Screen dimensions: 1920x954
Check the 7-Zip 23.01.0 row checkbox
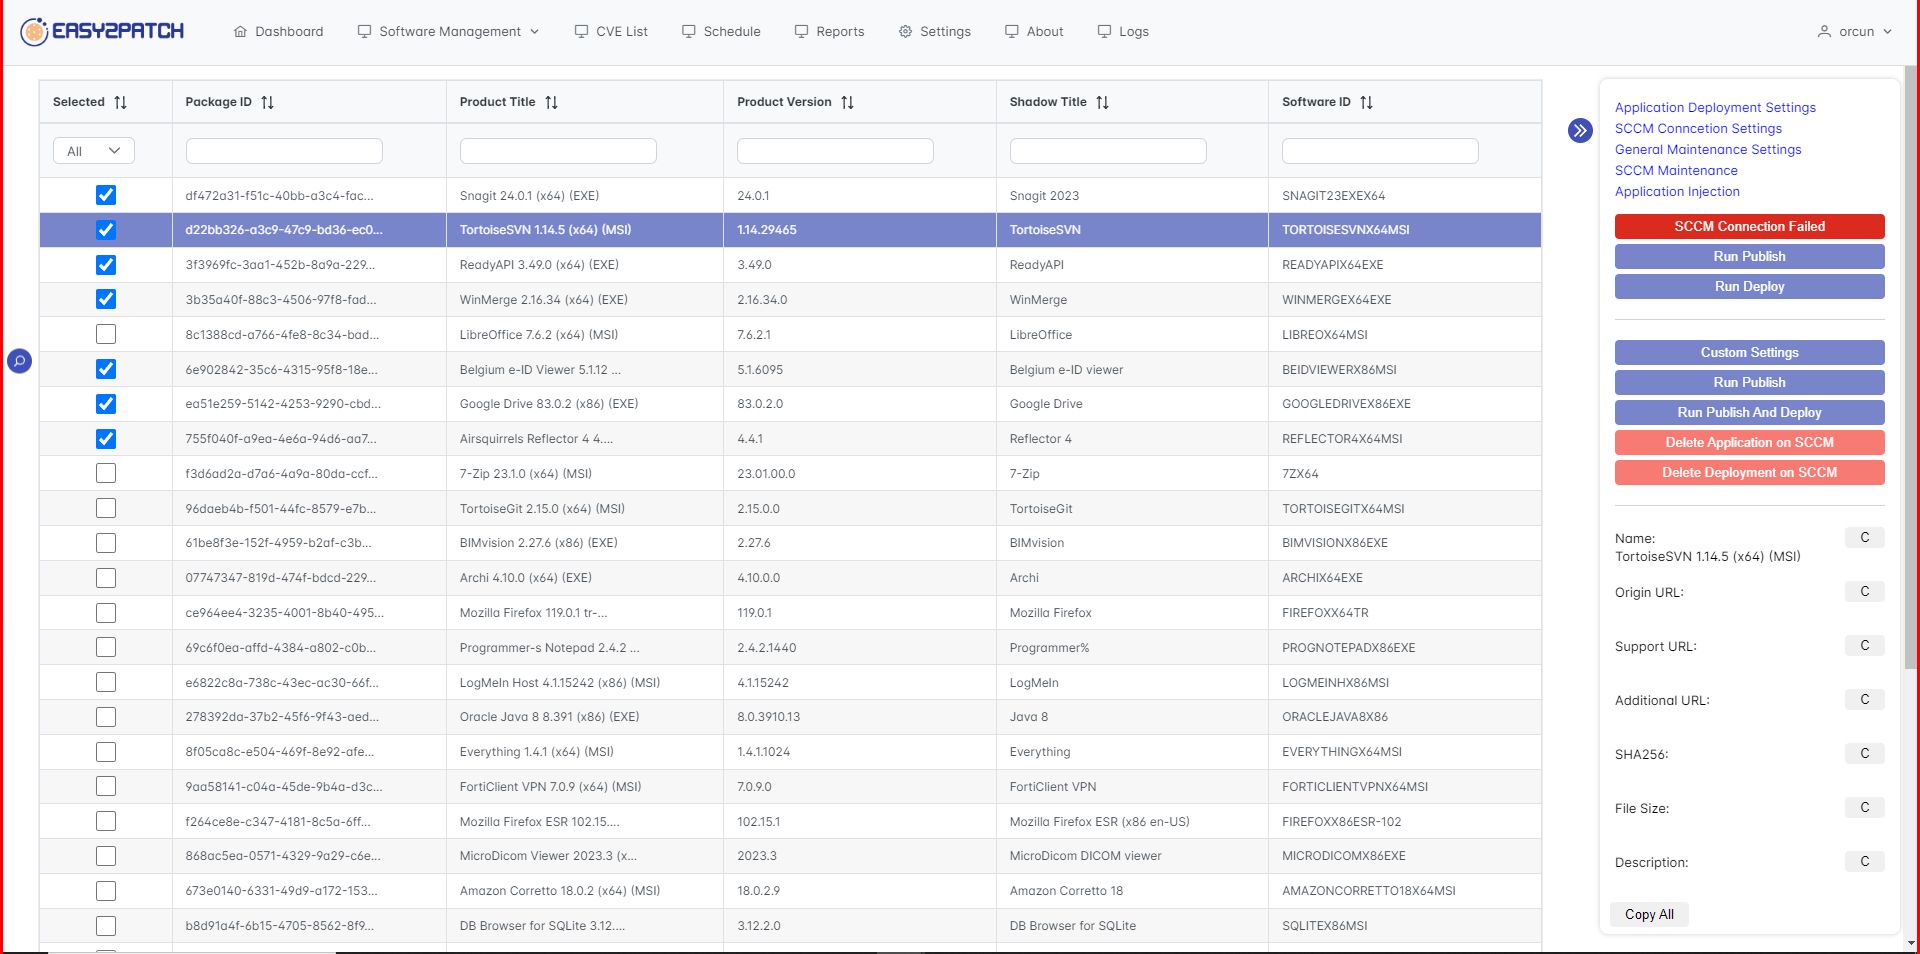(x=105, y=473)
